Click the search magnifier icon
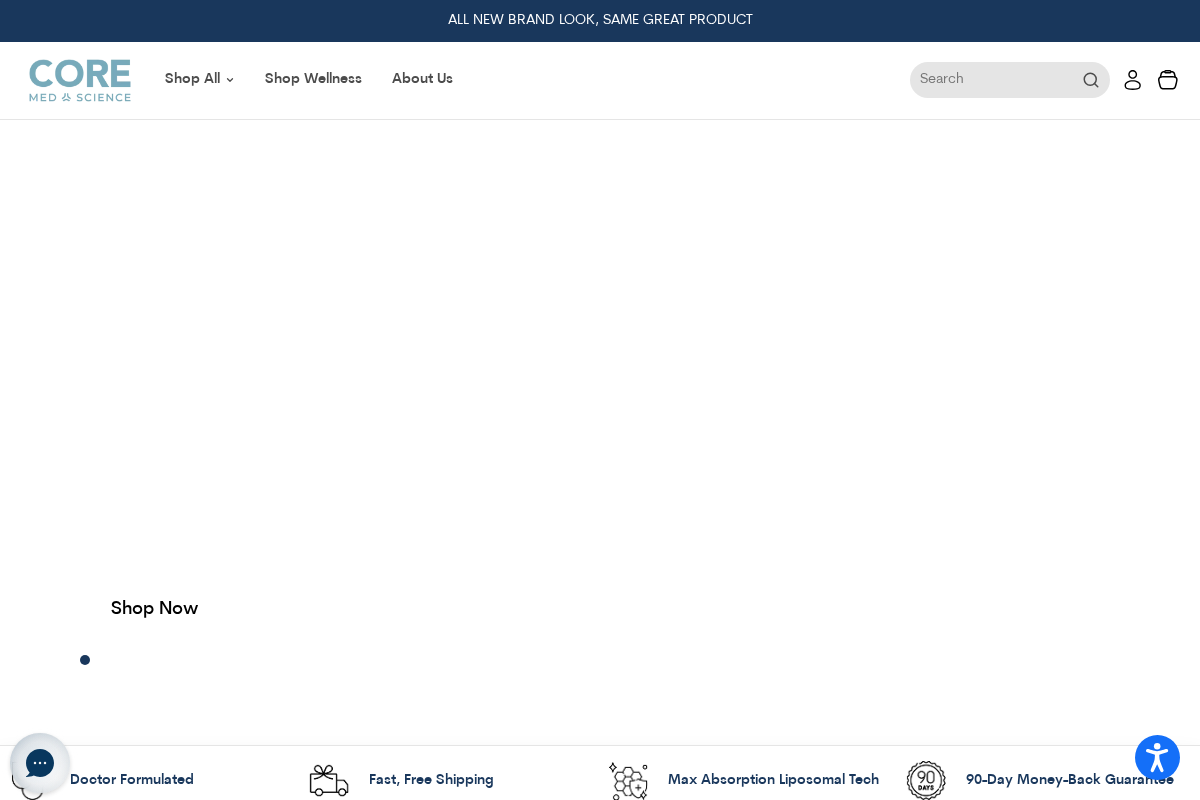The height and width of the screenshot is (800, 1200). pyautogui.click(x=1091, y=80)
